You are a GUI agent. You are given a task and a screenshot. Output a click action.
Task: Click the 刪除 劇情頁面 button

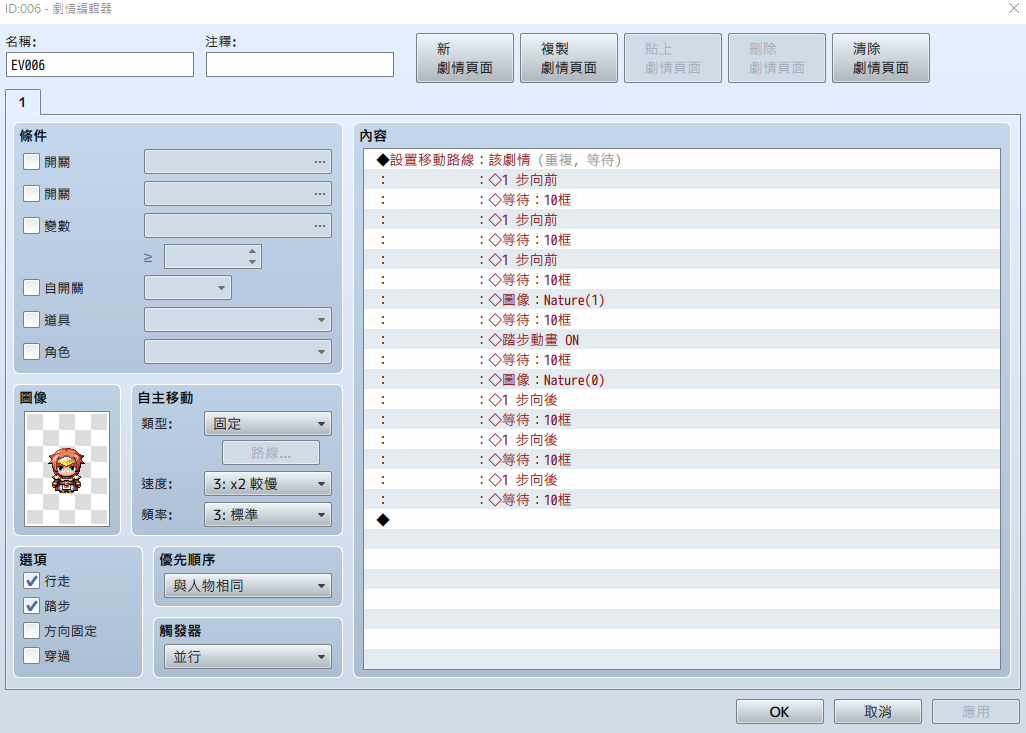[777, 58]
